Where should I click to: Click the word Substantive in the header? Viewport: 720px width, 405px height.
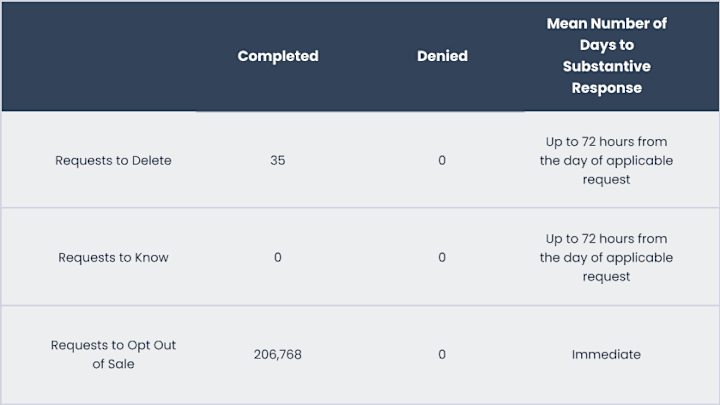607,66
